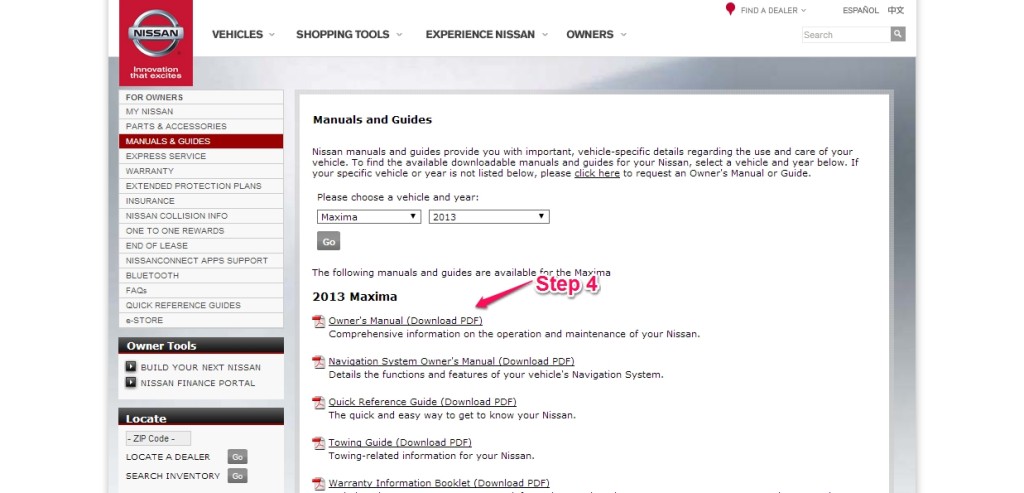Click the ZIP Code input field
Screen dimensions: 1024x493
[x=158, y=438]
